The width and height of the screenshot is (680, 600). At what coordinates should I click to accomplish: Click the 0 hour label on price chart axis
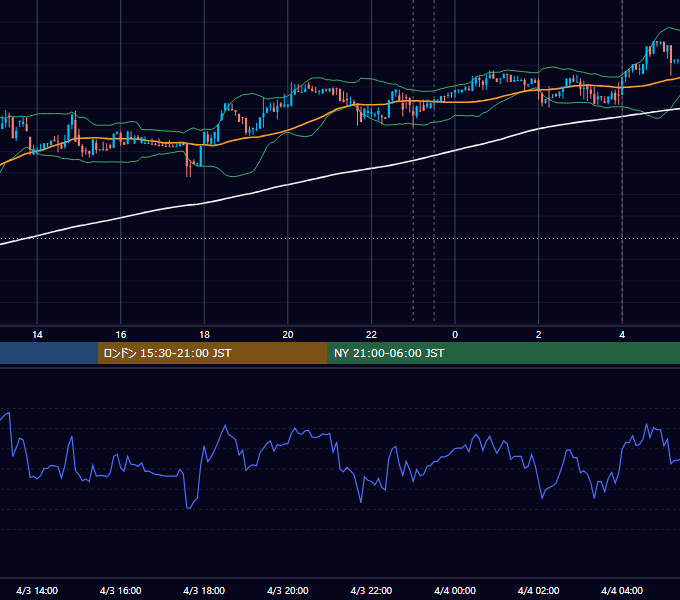[x=455, y=335]
